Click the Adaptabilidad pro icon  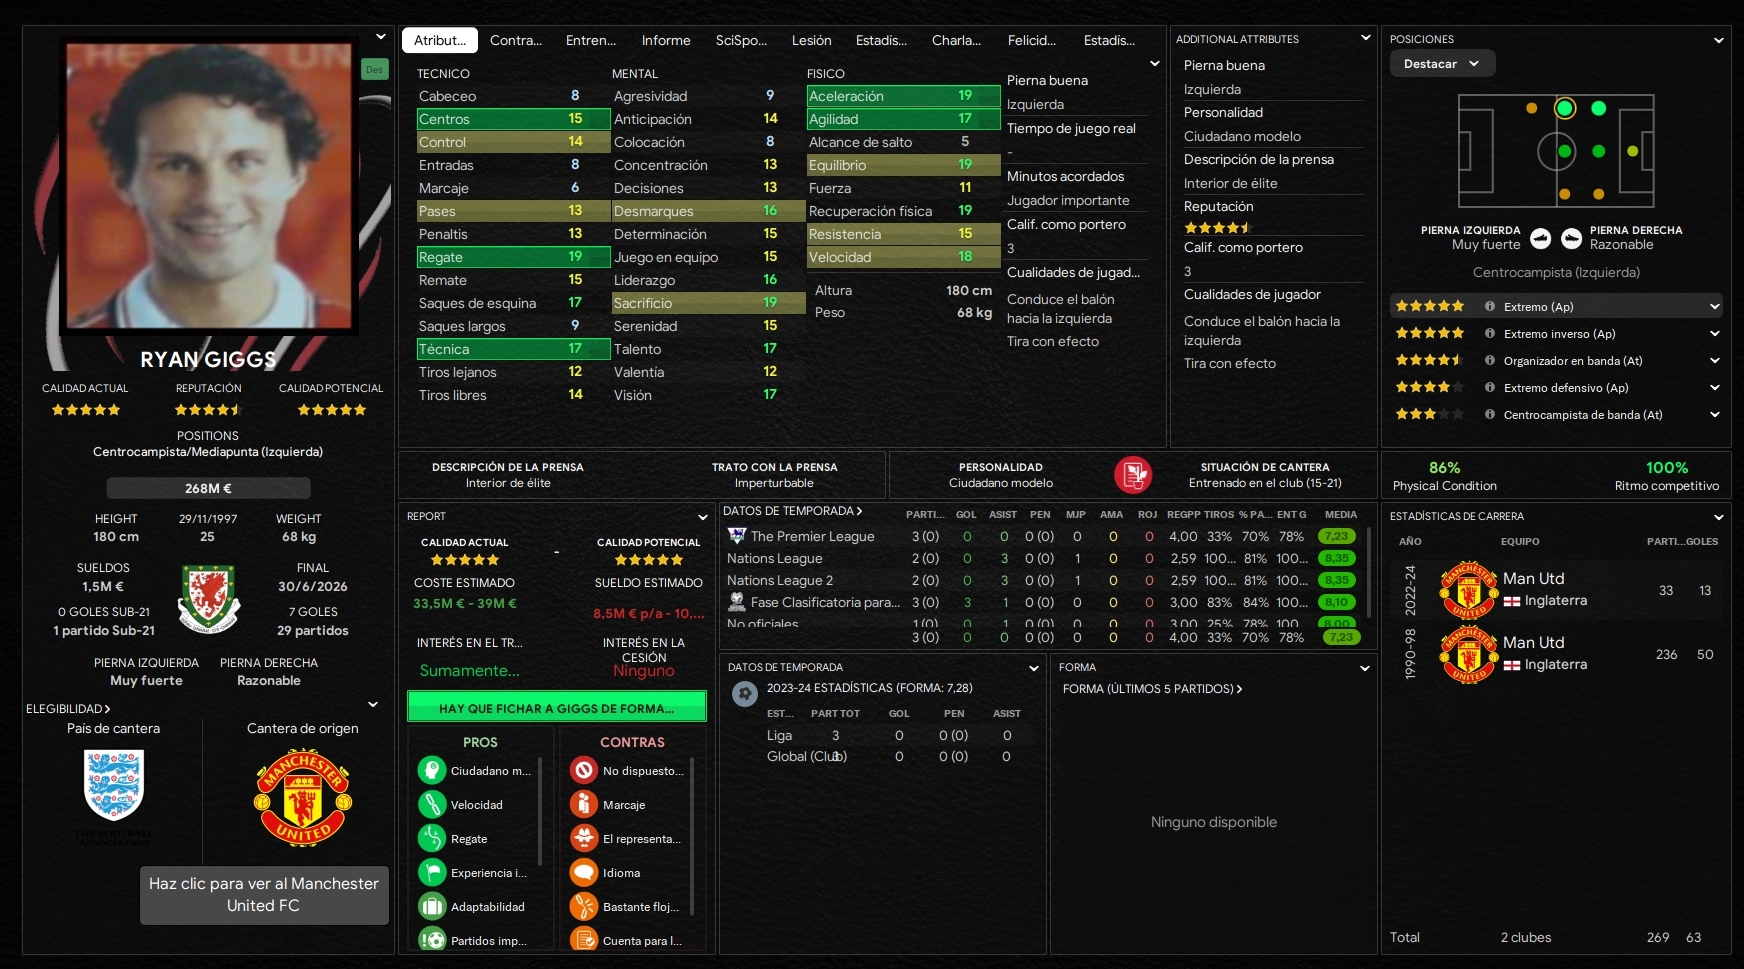(432, 907)
